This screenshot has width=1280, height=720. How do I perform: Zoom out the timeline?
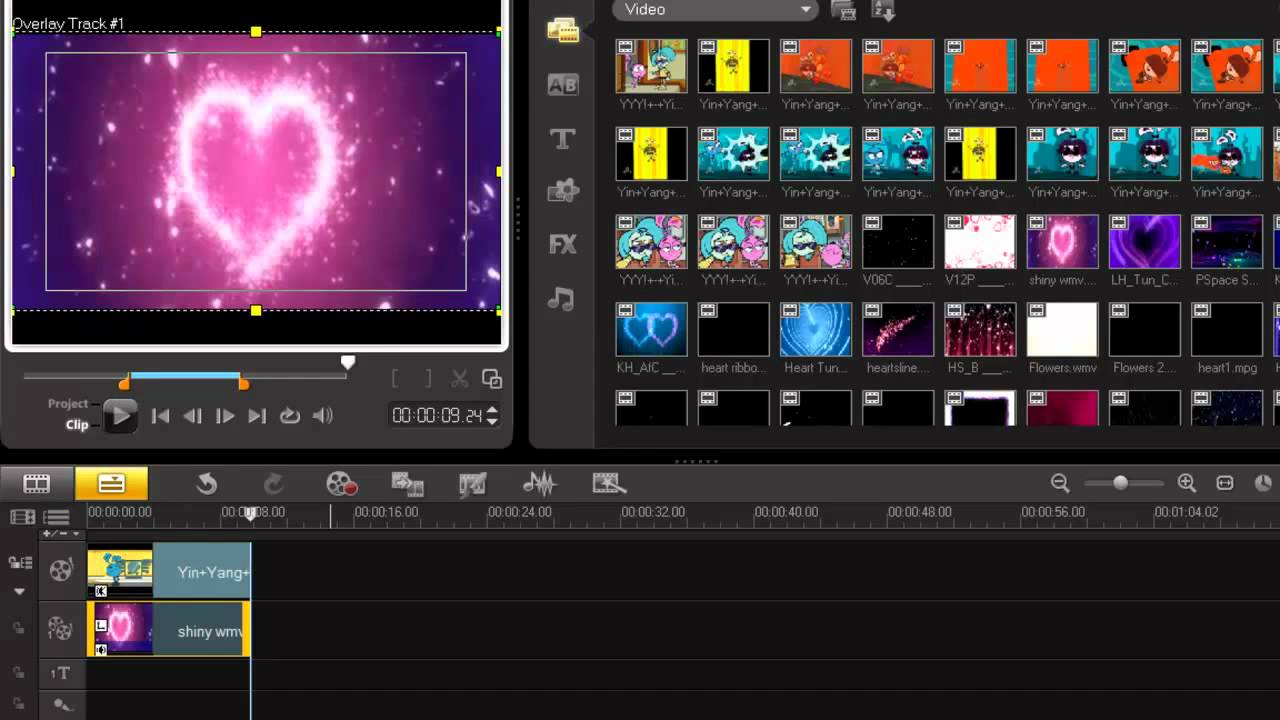click(1060, 483)
